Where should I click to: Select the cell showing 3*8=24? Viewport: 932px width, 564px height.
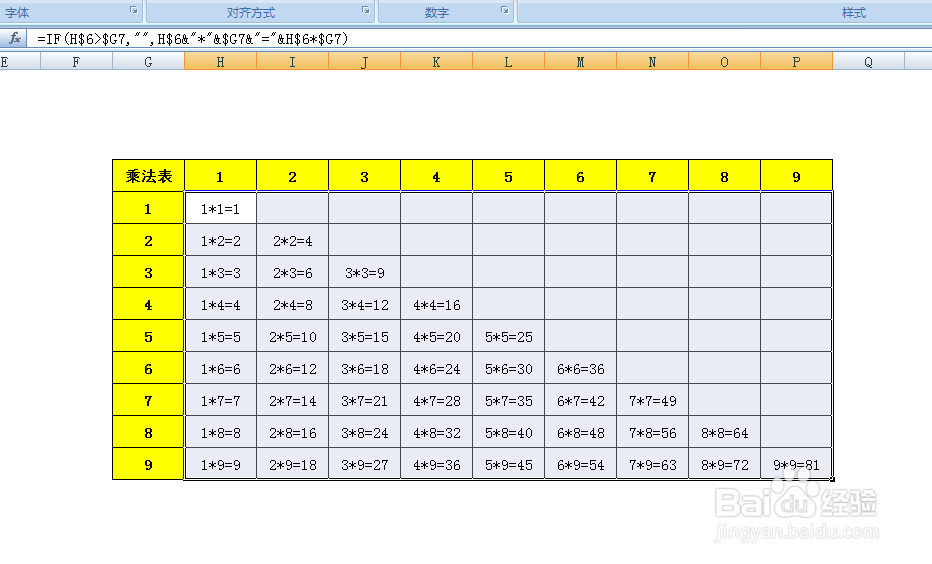pyautogui.click(x=364, y=433)
